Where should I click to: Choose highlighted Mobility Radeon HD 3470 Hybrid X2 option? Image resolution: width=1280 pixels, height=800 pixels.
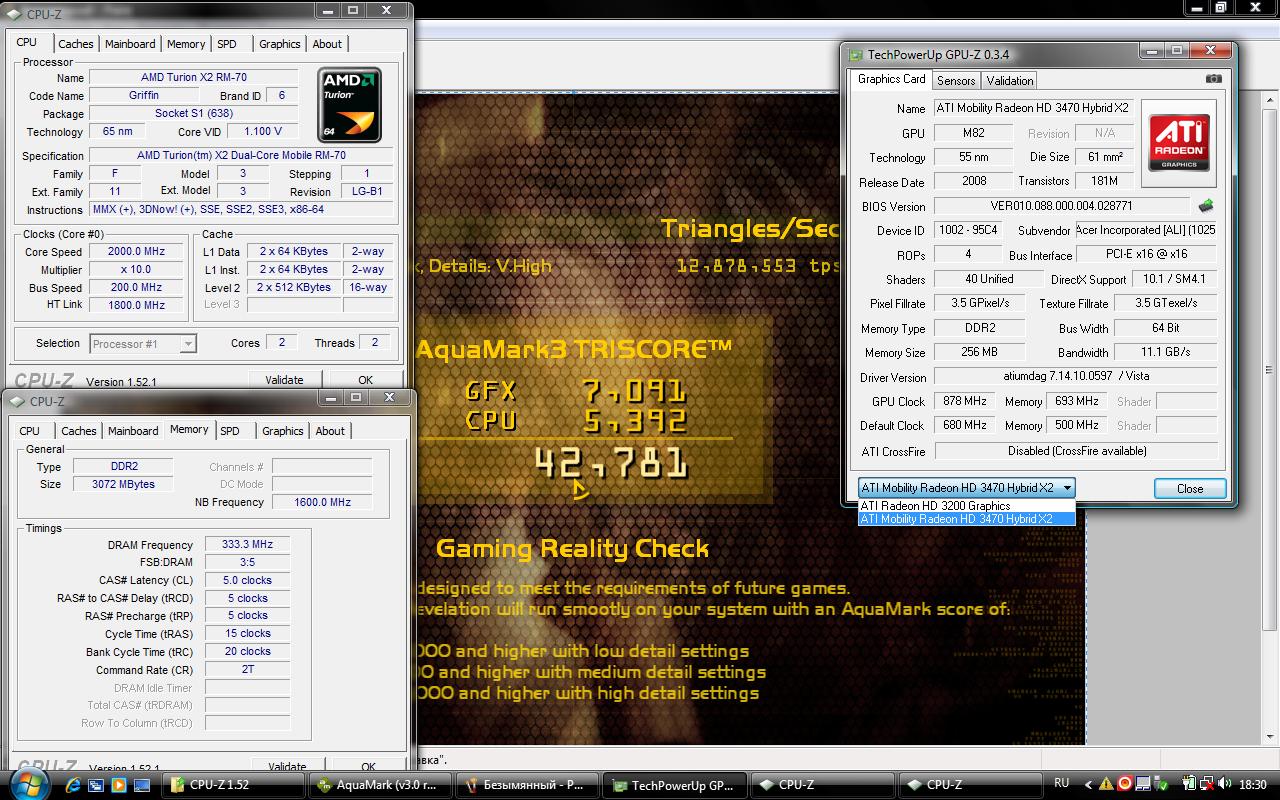tap(967, 519)
